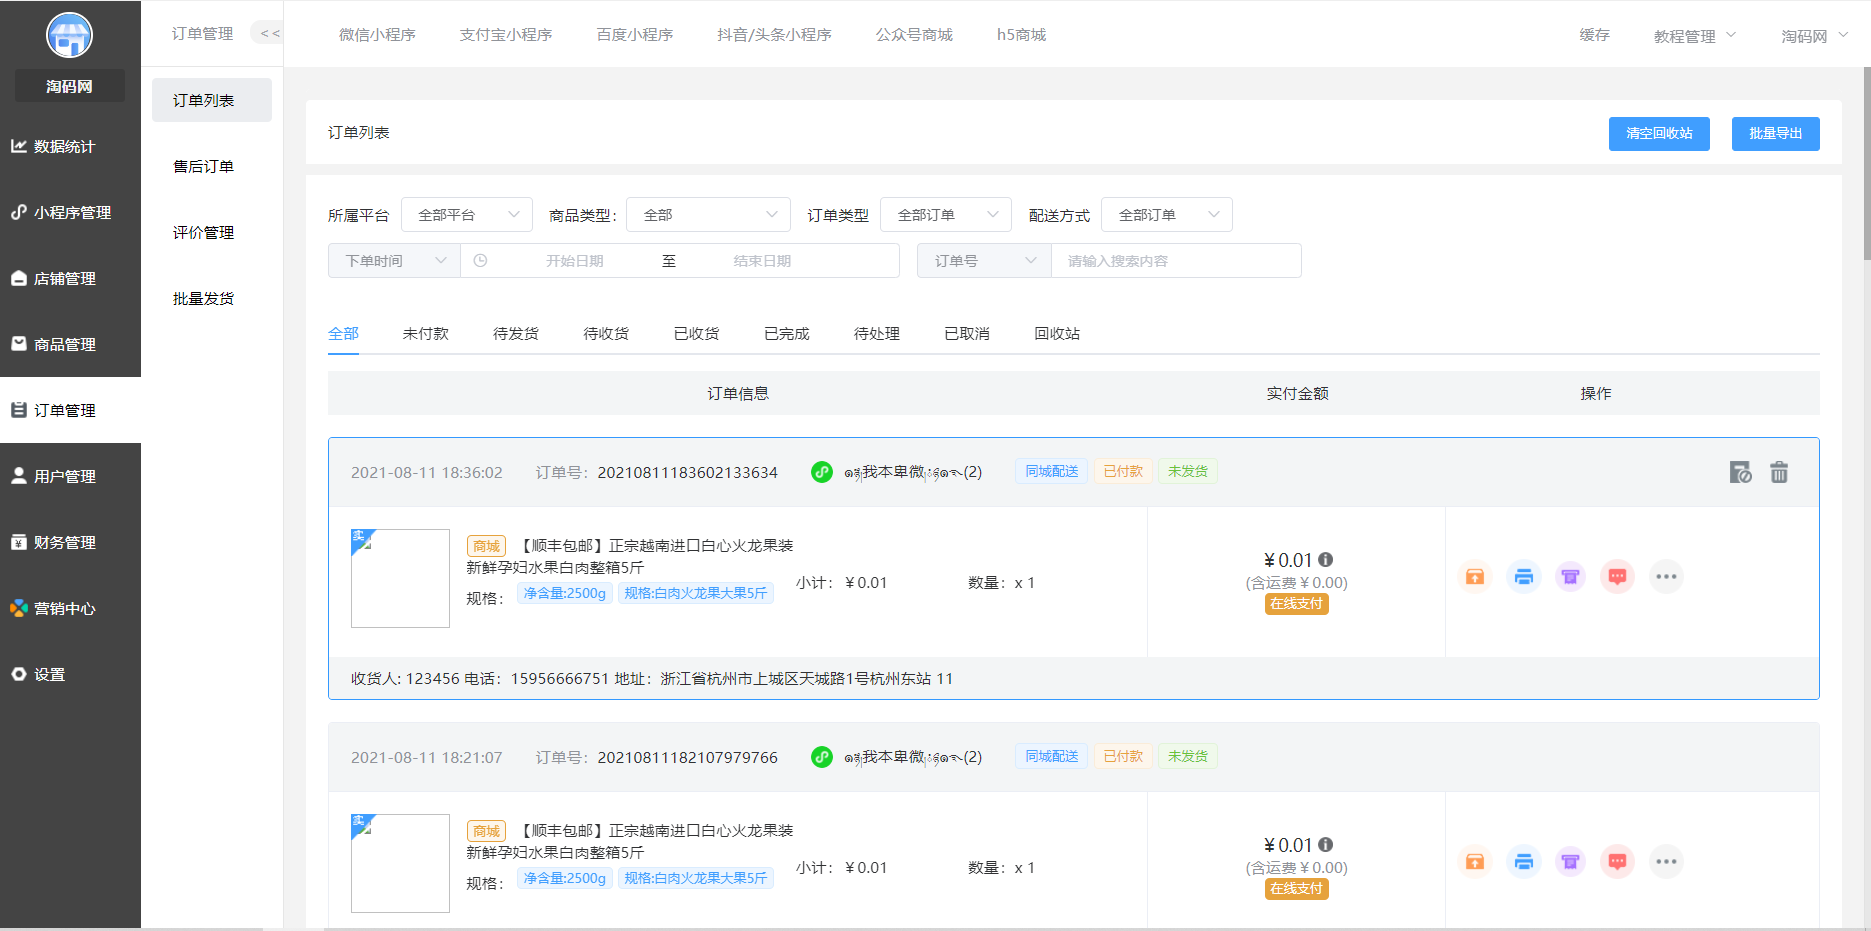Image resolution: width=1871 pixels, height=931 pixels.
Task: Open the more actions ellipsis icon
Action: click(x=1666, y=576)
